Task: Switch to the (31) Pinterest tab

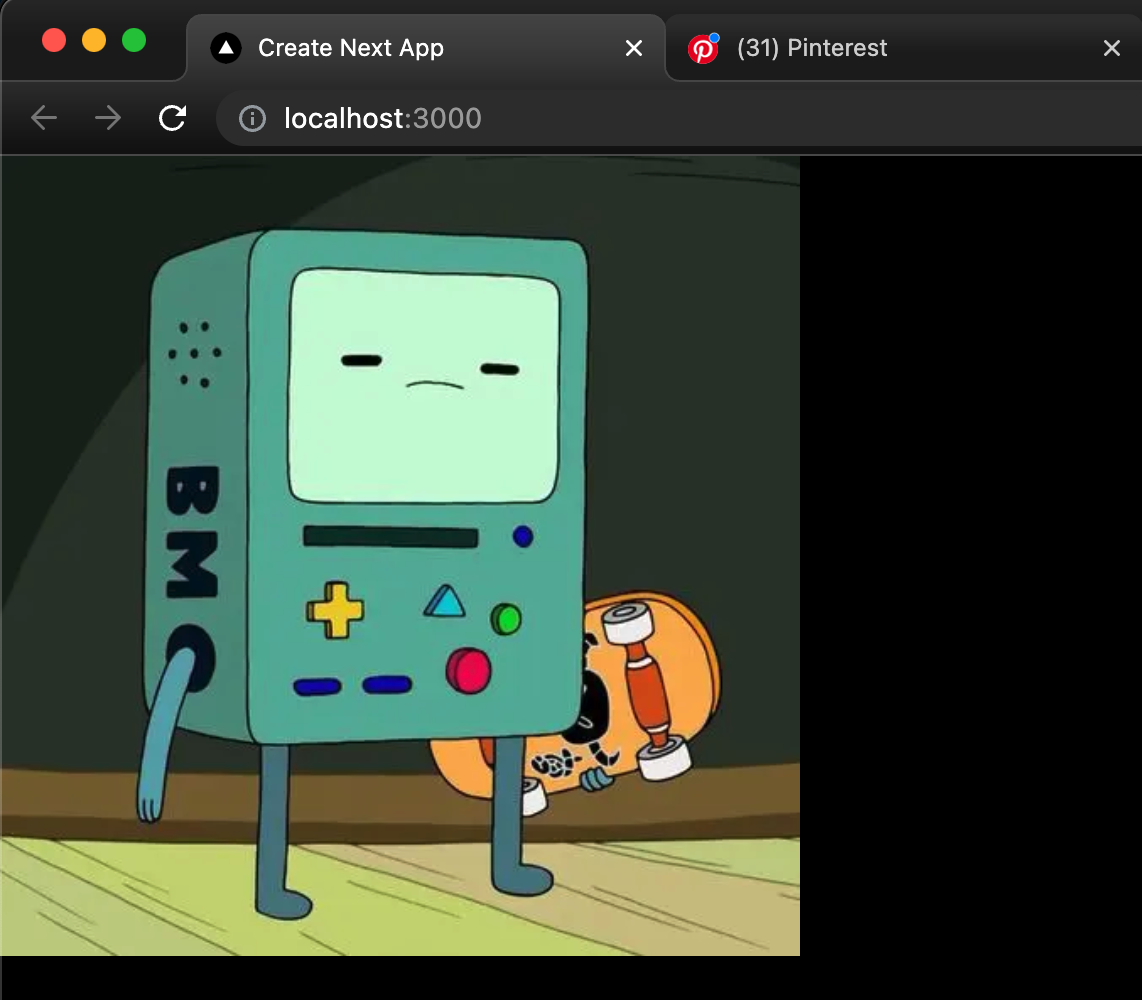Action: pos(904,48)
